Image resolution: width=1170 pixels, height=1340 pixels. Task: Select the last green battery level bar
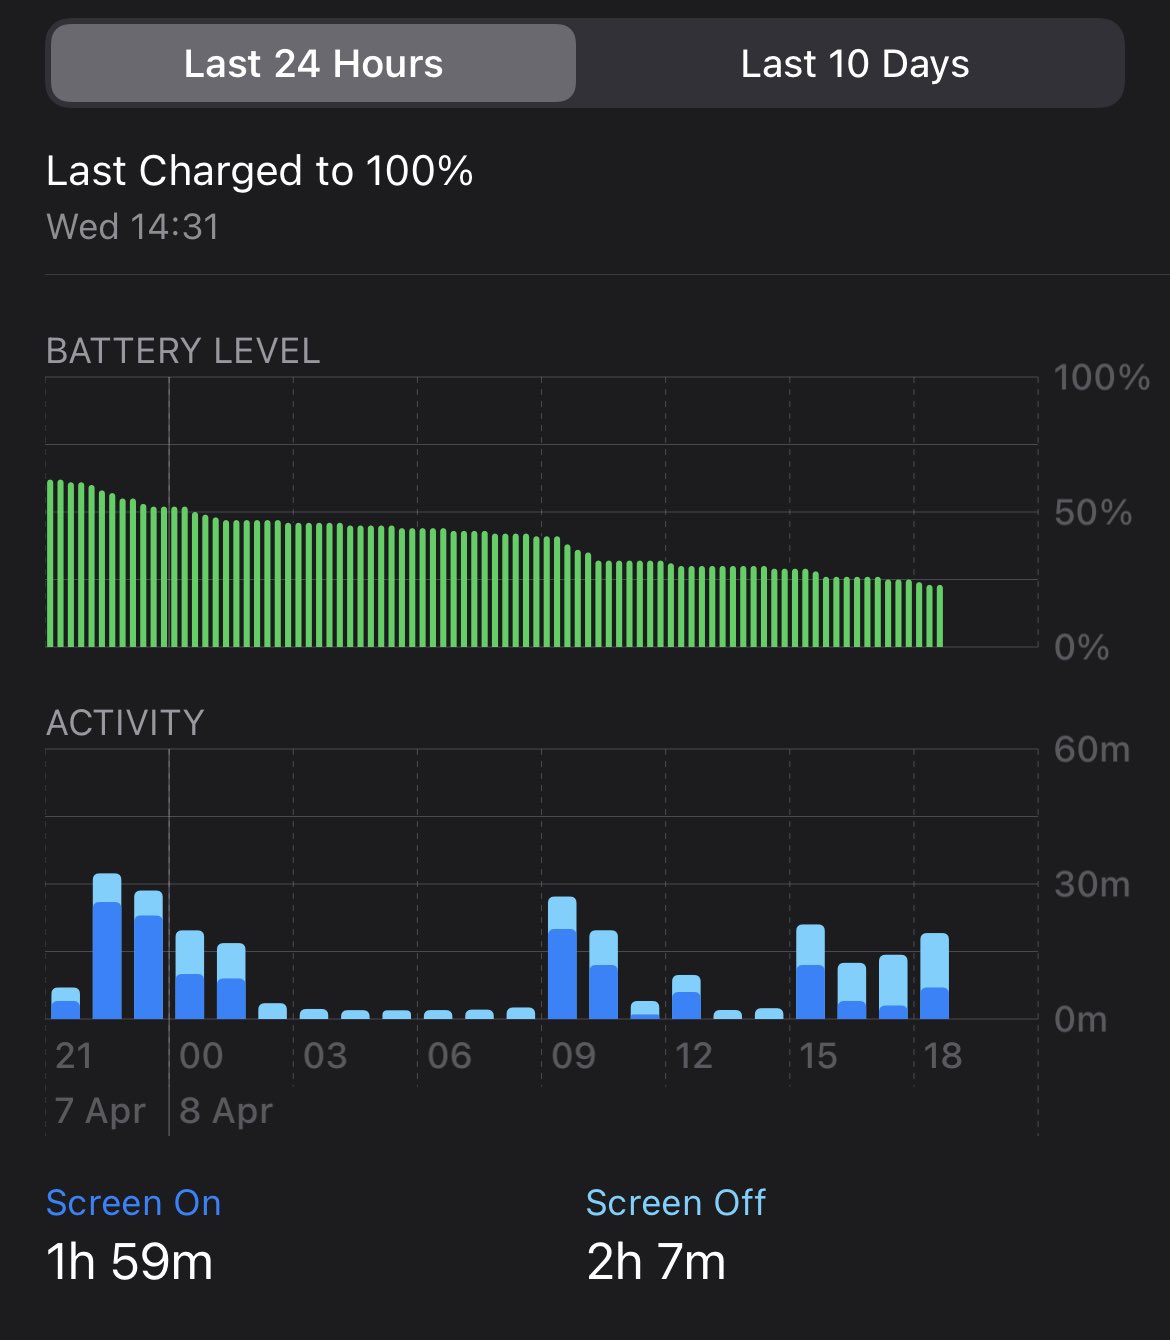940,616
